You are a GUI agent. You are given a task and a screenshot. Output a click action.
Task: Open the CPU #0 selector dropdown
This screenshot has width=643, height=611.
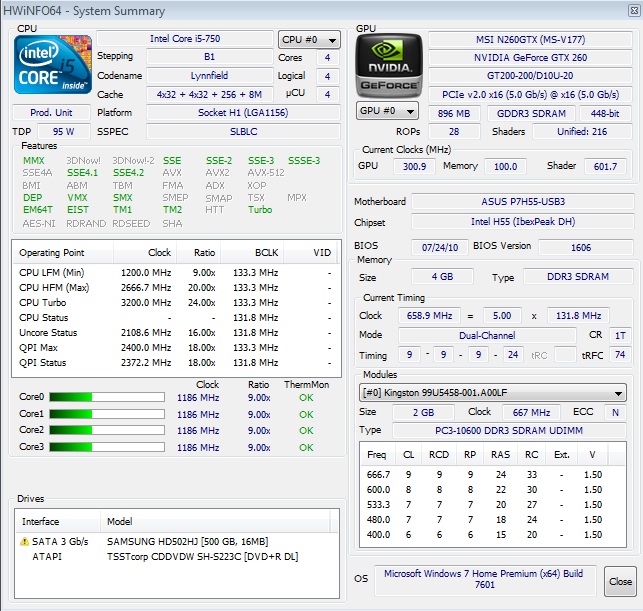pyautogui.click(x=309, y=40)
